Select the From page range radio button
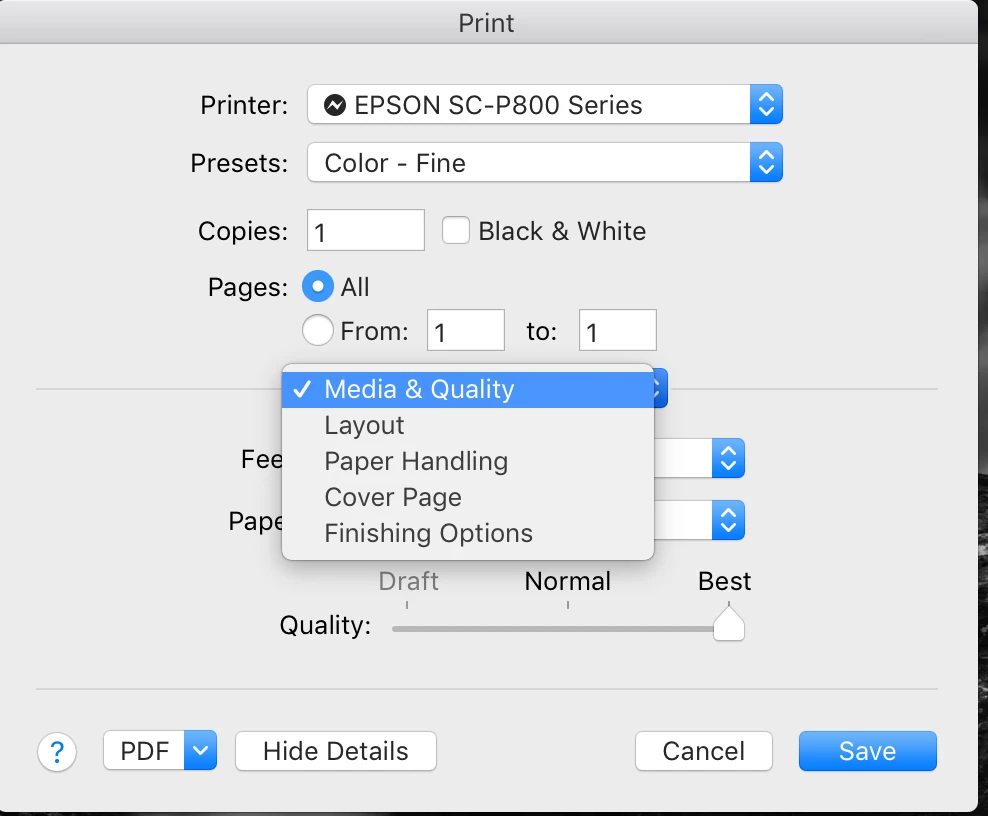 click(318, 331)
